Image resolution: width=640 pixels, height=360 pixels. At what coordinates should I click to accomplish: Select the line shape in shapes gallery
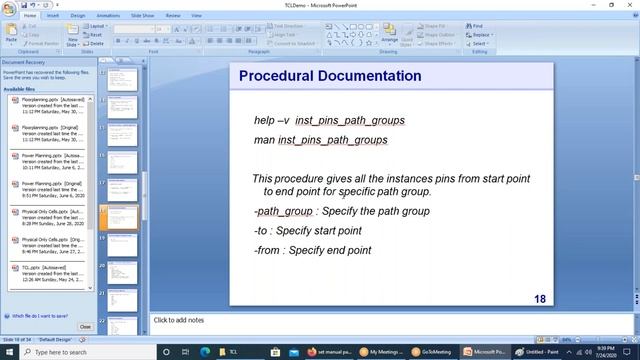coord(337,27)
